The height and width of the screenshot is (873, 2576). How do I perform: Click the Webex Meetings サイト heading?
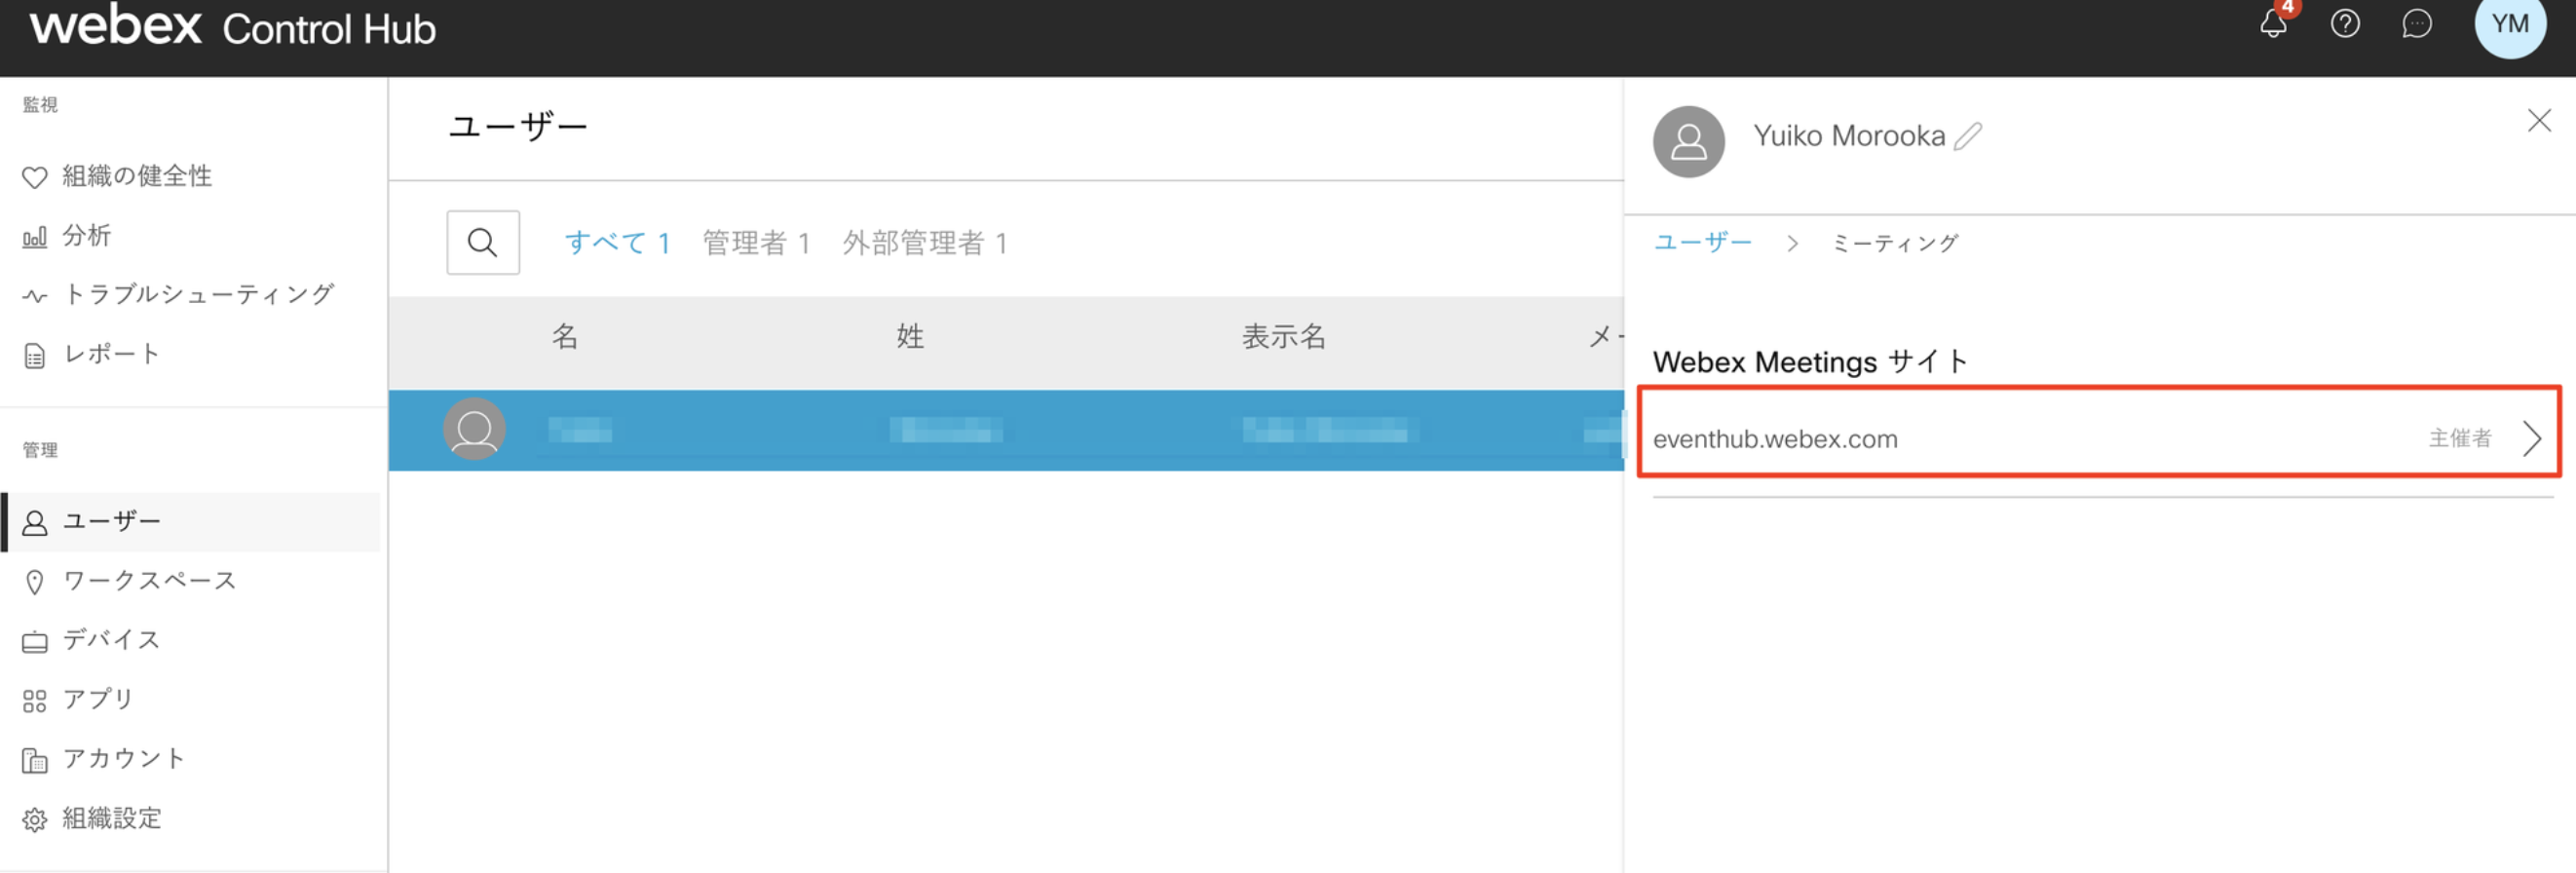click(1810, 361)
